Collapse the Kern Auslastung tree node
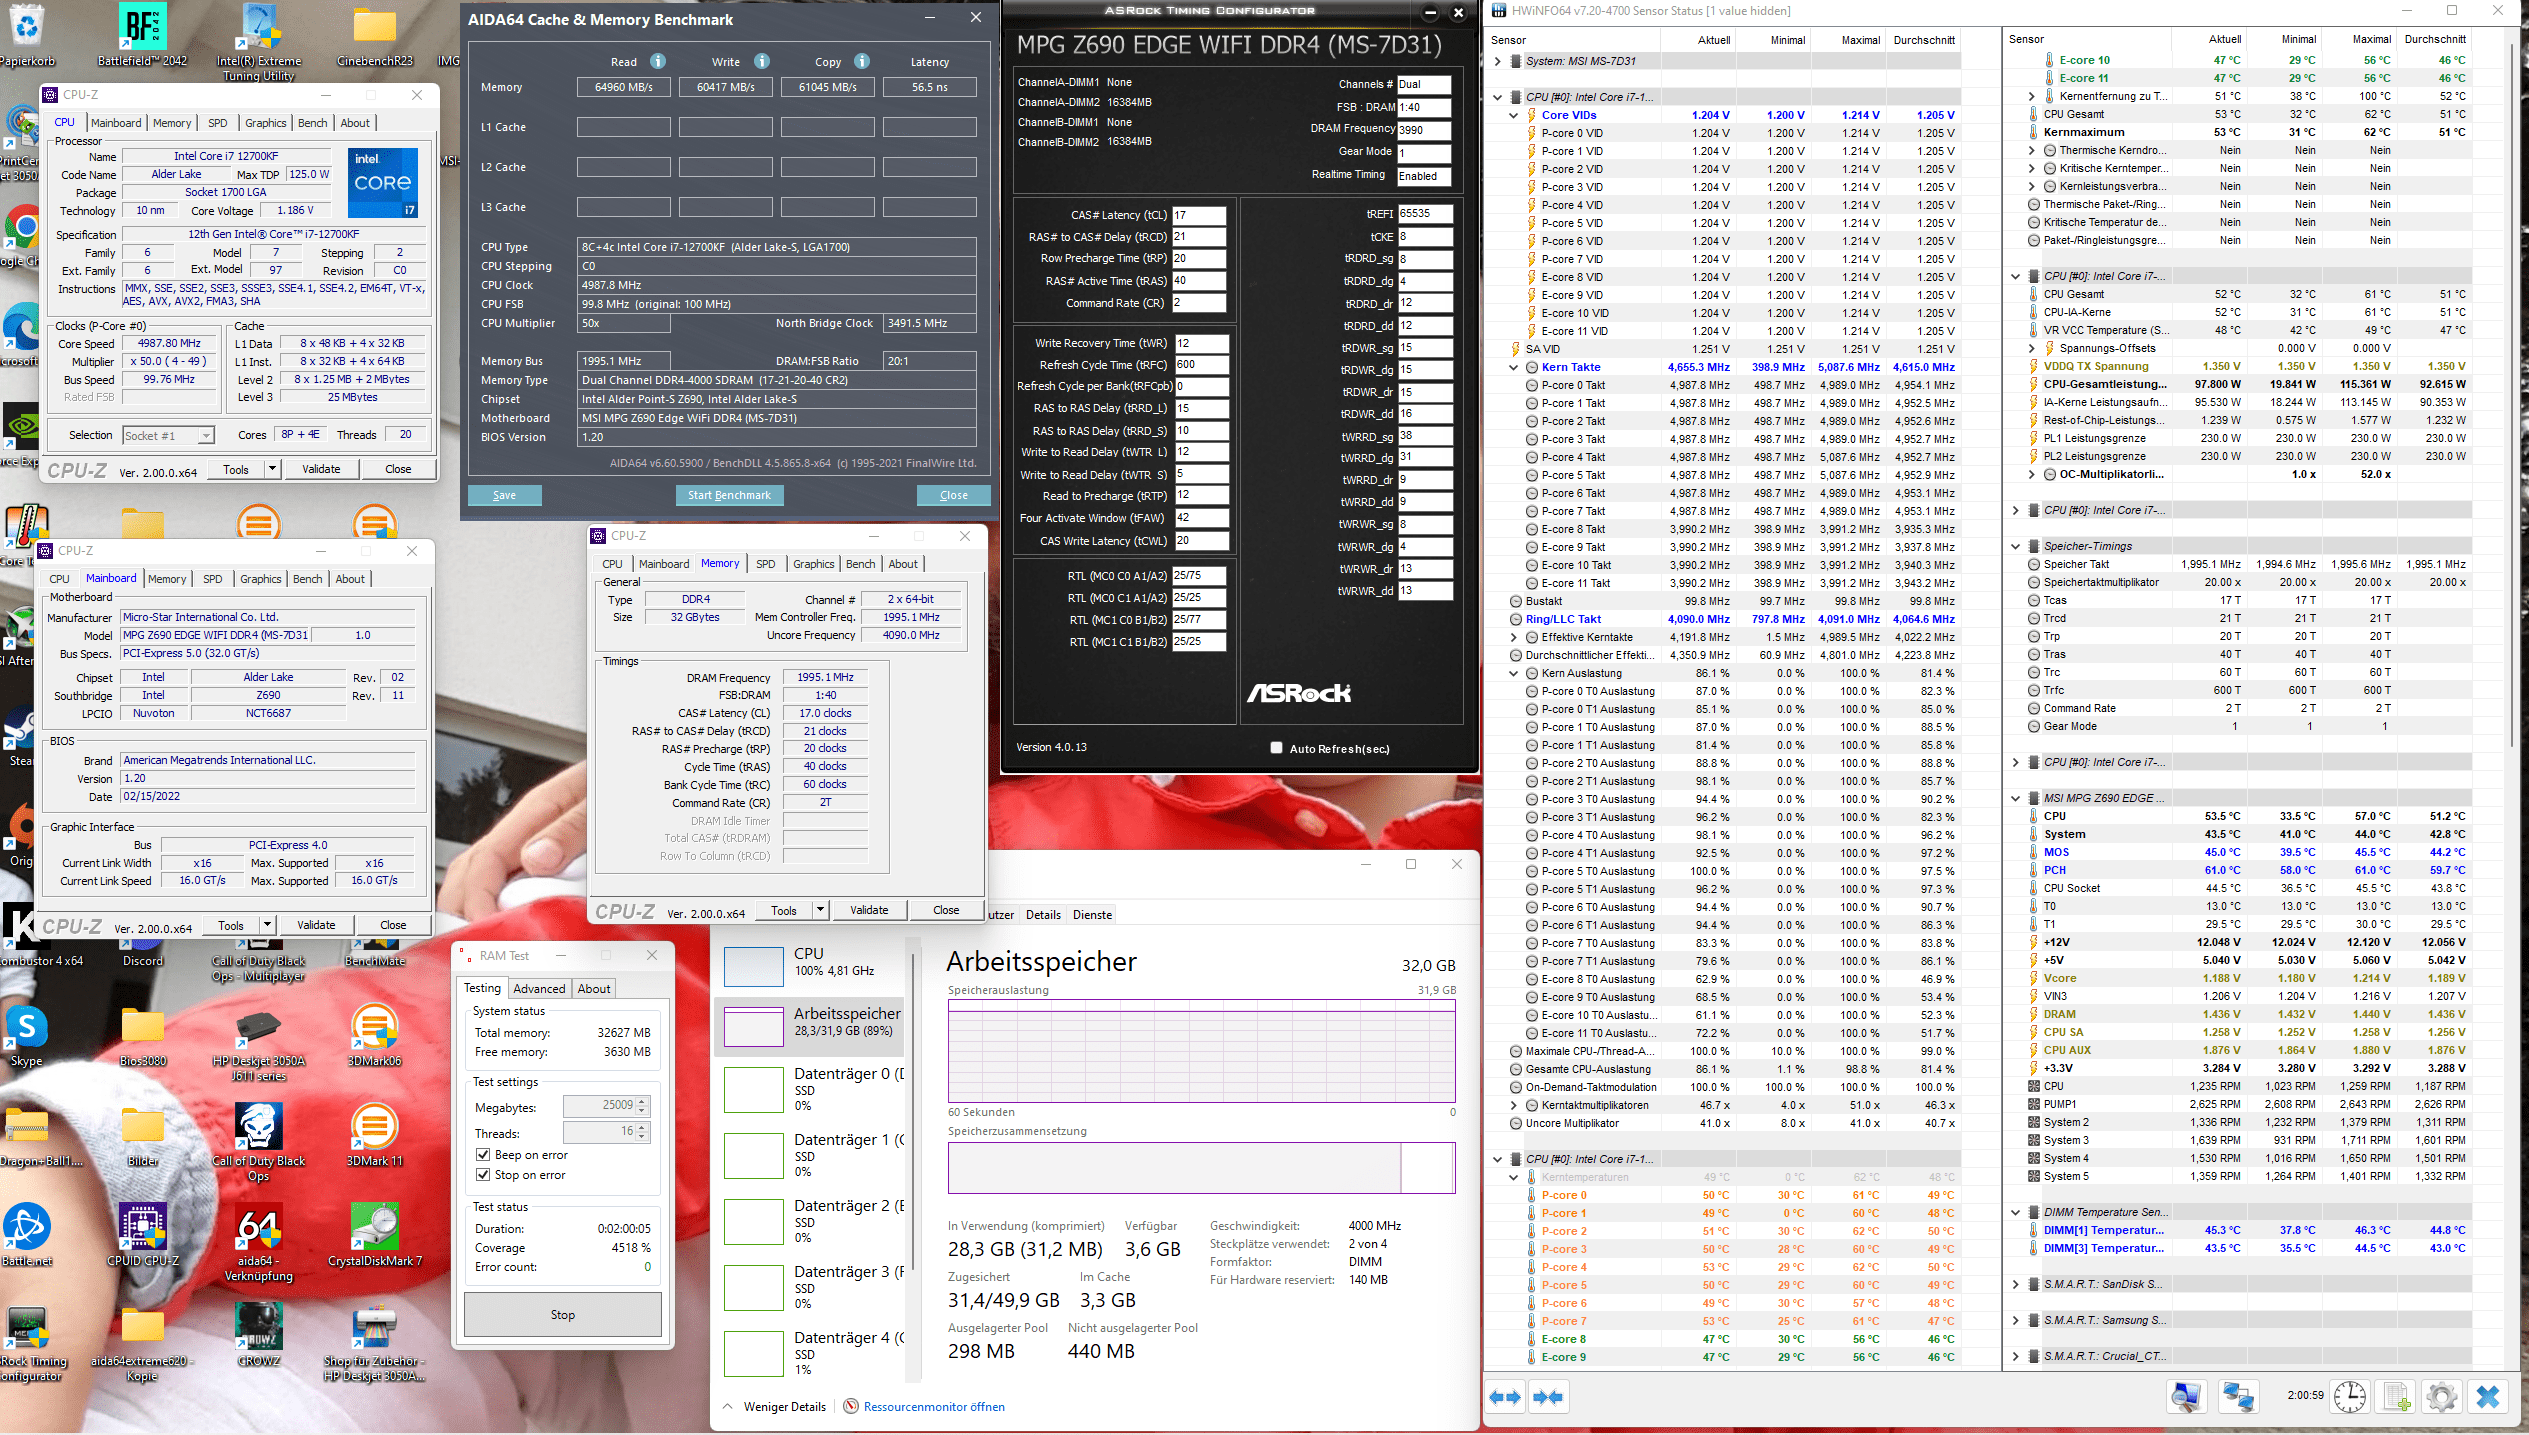2529x1435 pixels. click(1513, 673)
